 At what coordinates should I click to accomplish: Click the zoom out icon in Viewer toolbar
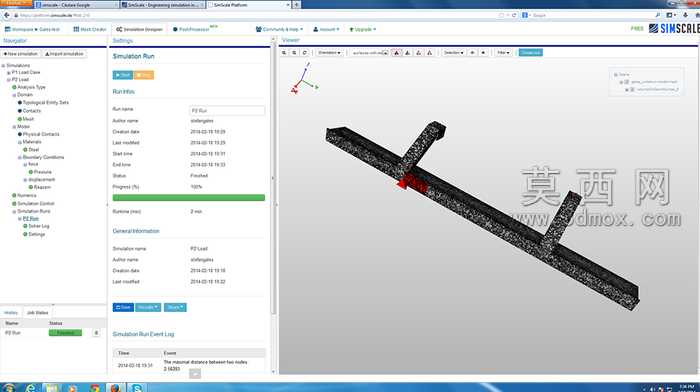tap(294, 53)
